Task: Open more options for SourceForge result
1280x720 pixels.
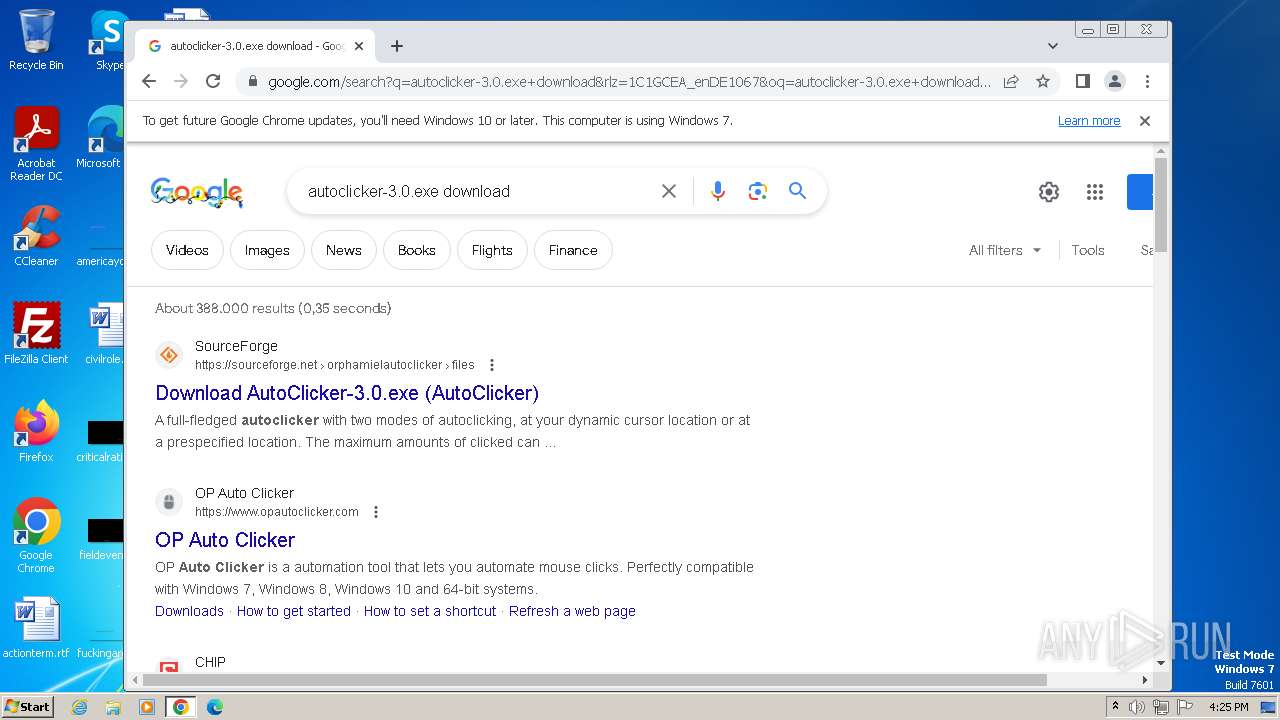Action: pos(491,365)
